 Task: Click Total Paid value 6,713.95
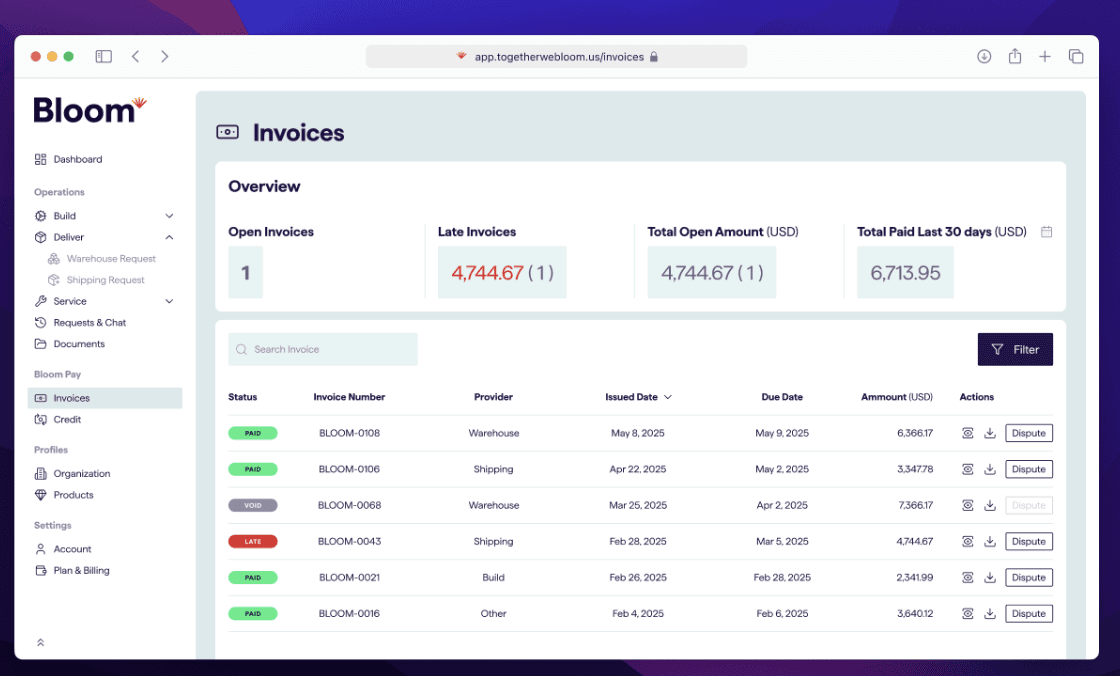tap(905, 273)
